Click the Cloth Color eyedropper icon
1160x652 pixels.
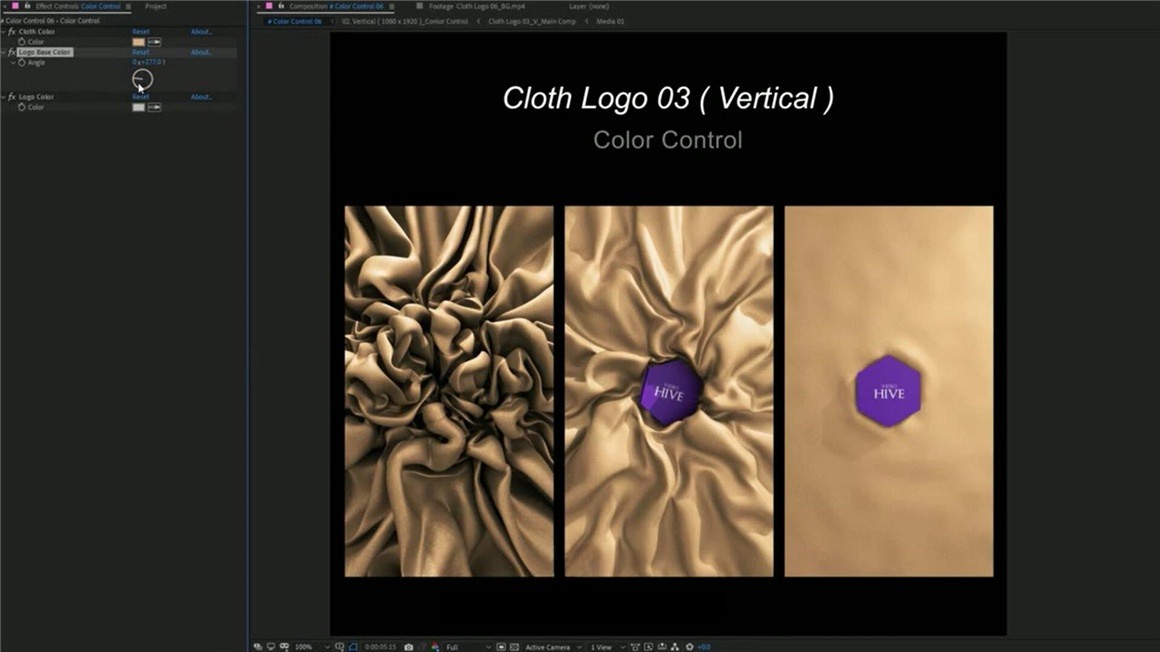[155, 42]
